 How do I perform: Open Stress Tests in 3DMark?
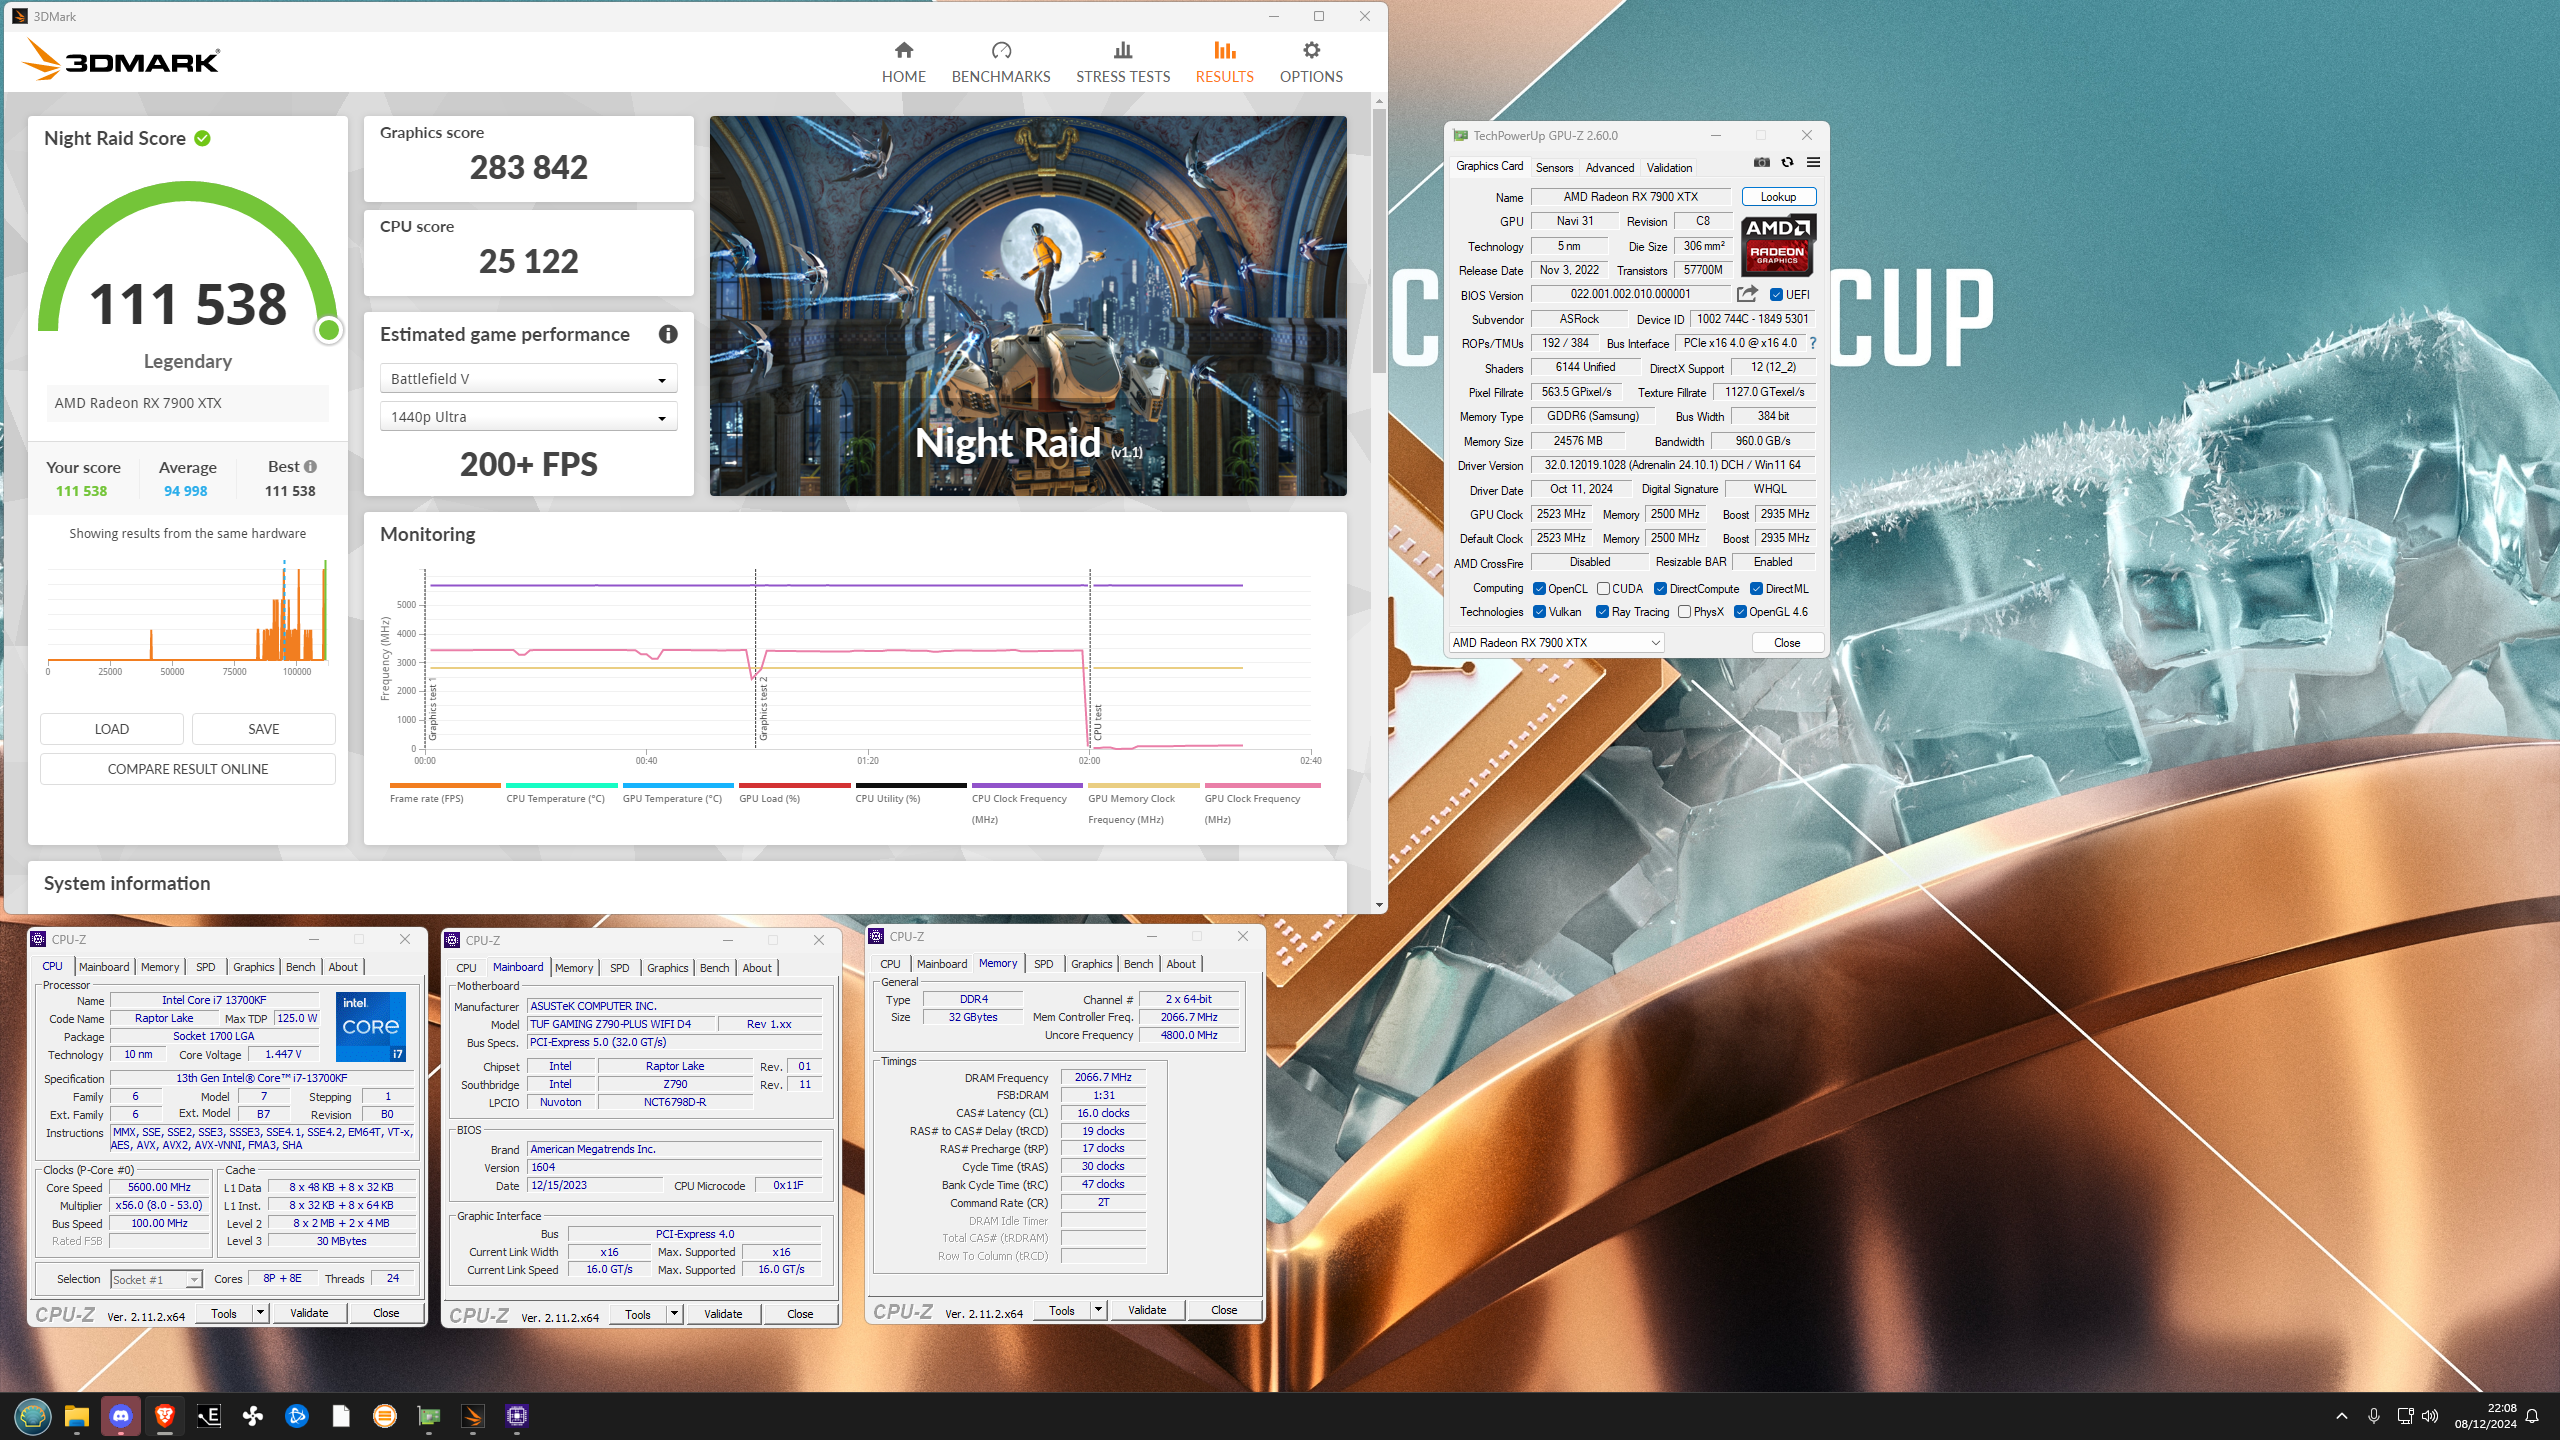pos(1123,62)
